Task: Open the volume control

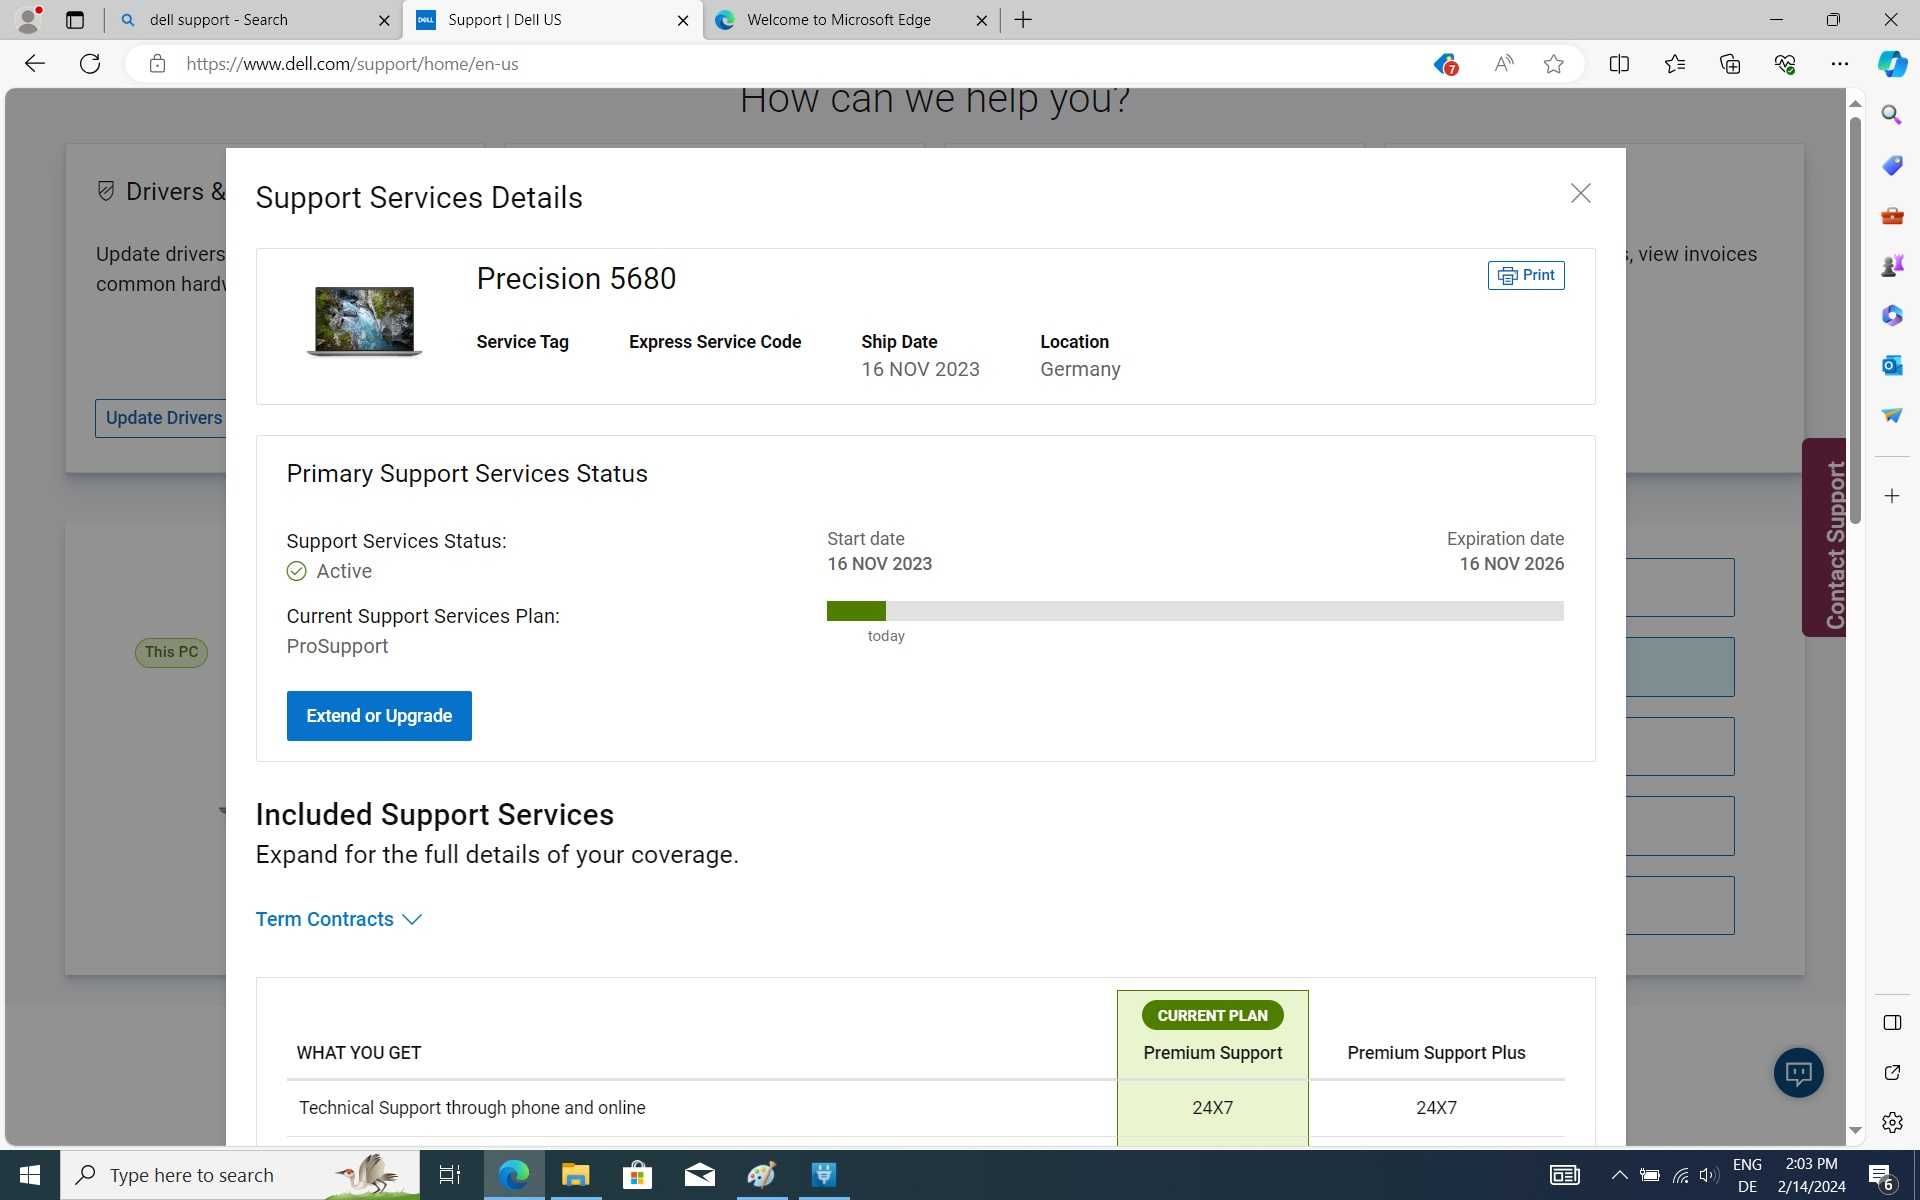Action: [x=1708, y=1175]
